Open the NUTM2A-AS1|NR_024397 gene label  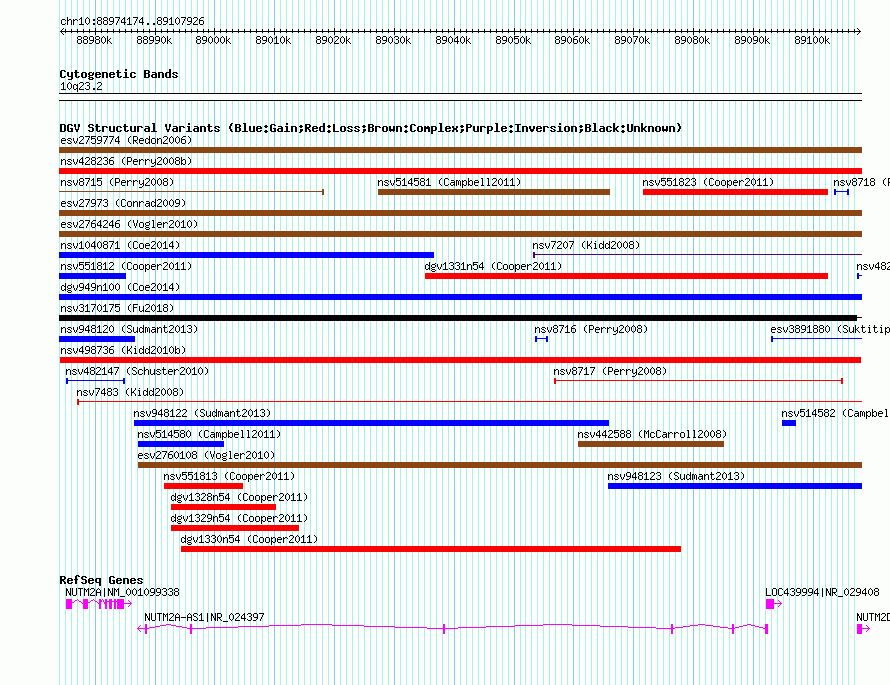(x=204, y=617)
